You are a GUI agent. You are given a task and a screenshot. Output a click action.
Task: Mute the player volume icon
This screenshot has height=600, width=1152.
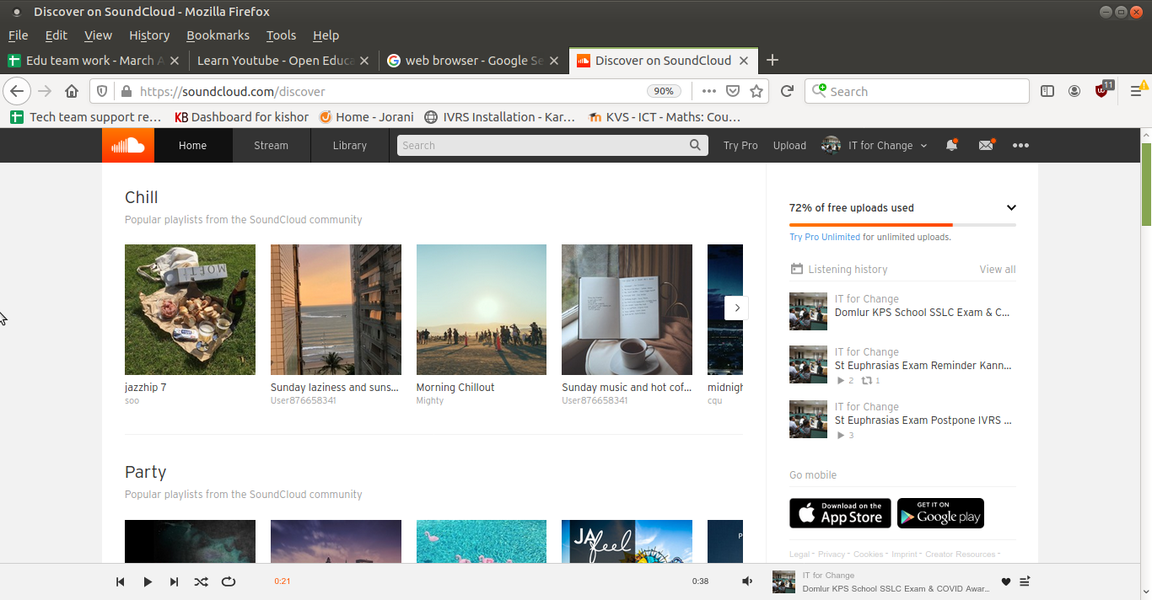click(x=747, y=582)
